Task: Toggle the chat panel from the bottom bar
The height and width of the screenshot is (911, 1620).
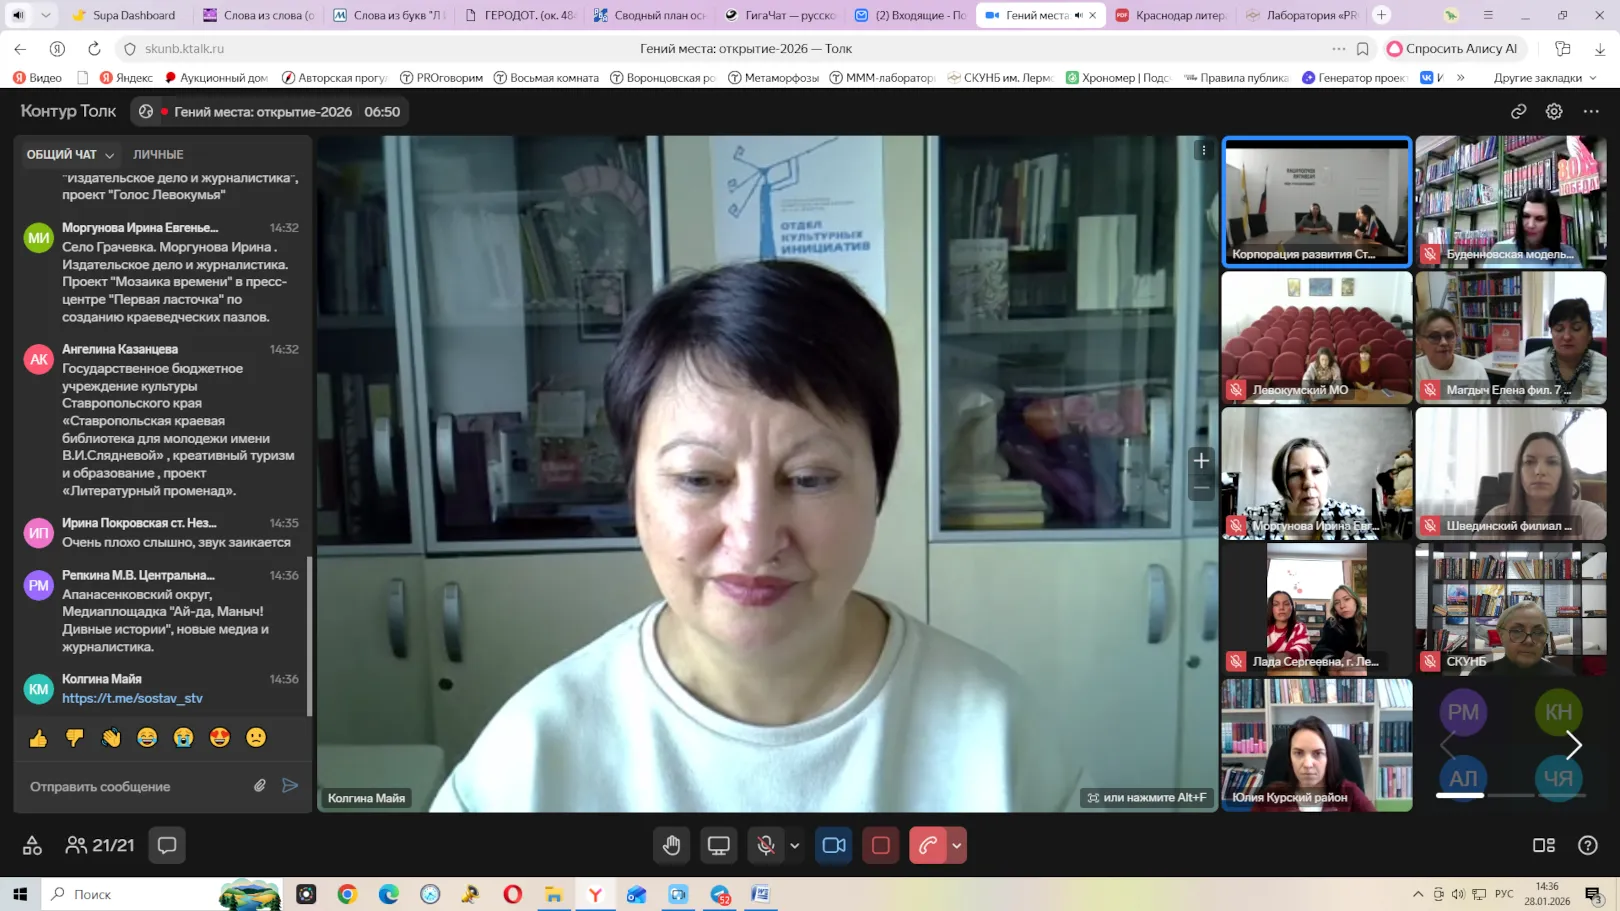Action: pyautogui.click(x=167, y=846)
